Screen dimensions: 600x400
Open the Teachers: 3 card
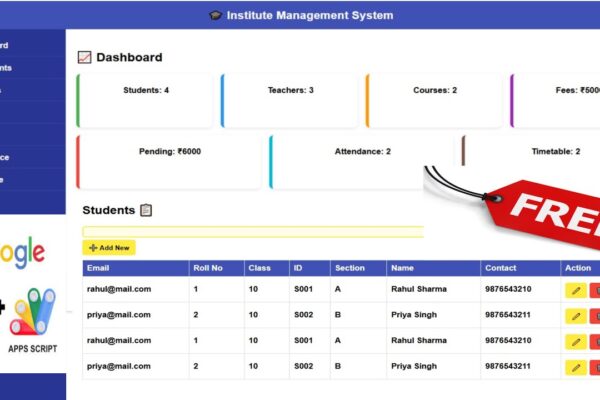(x=289, y=101)
